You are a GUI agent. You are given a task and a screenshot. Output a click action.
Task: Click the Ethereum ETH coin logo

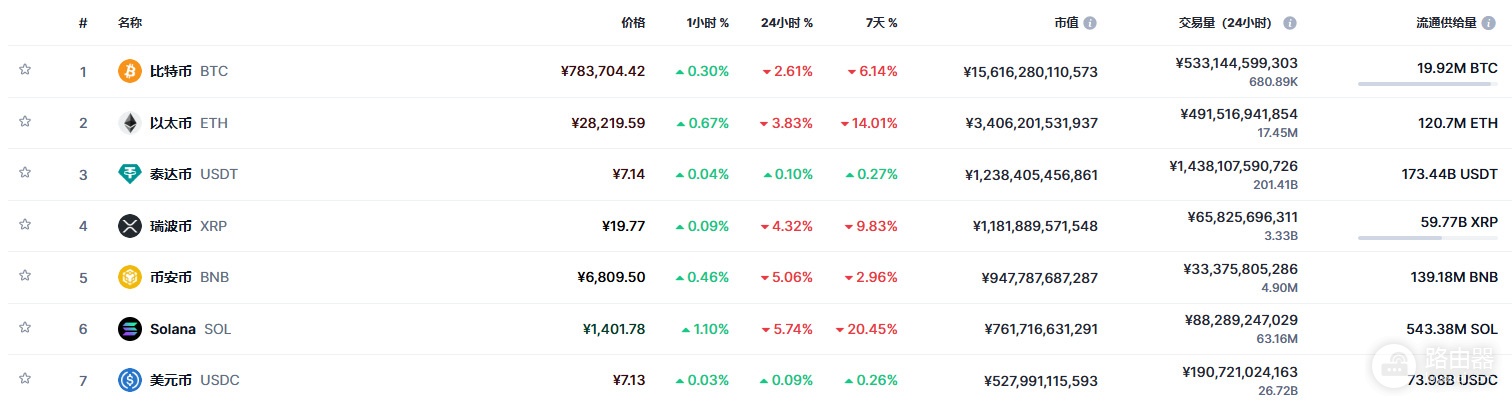click(130, 123)
